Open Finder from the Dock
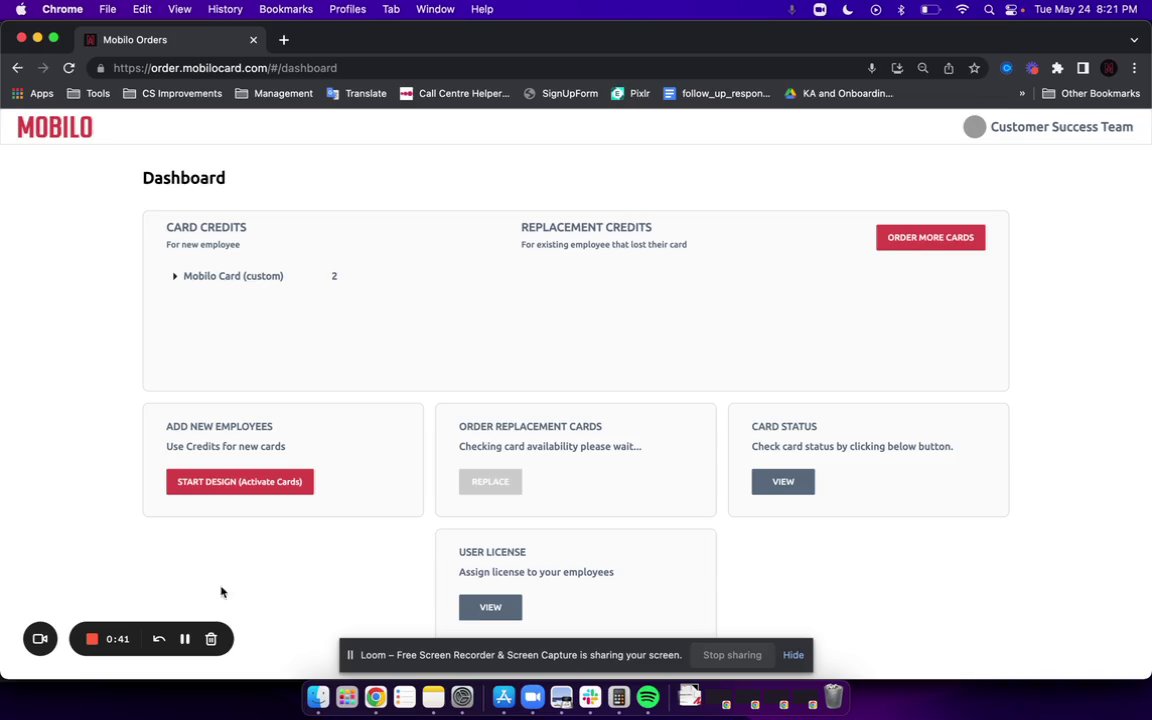The height and width of the screenshot is (720, 1152). click(x=318, y=696)
